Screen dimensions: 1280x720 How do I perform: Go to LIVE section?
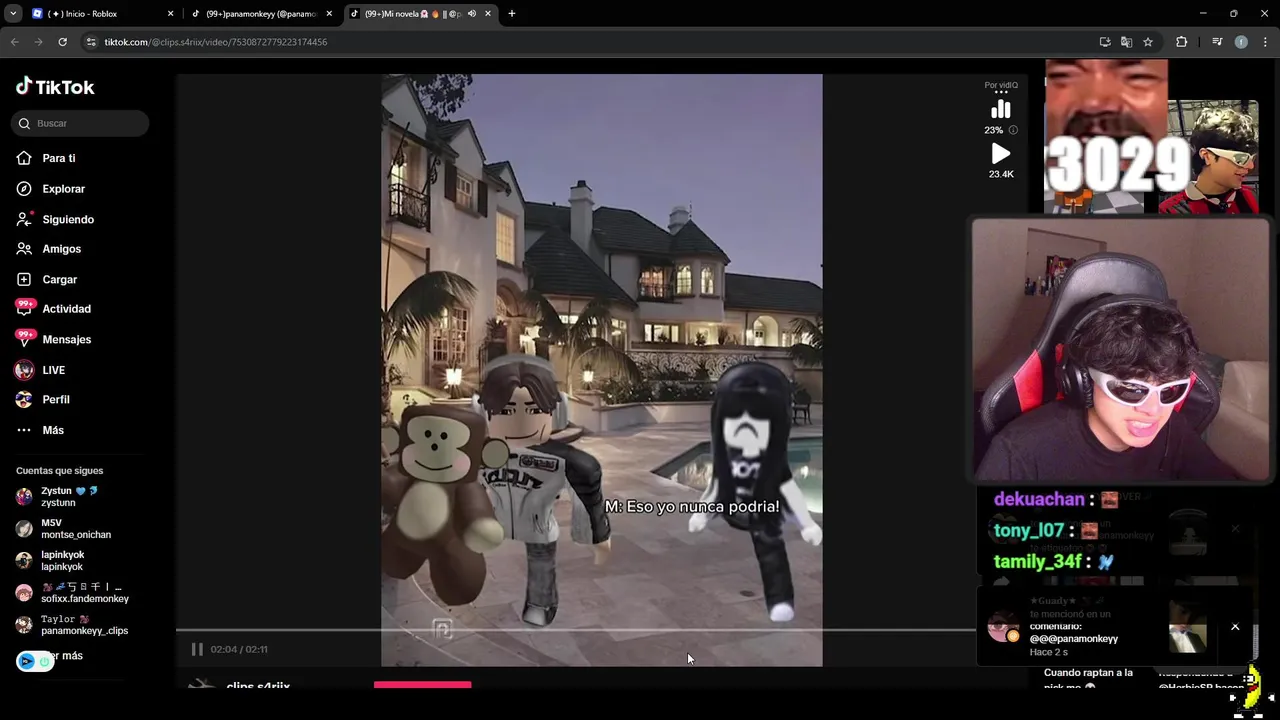(x=53, y=370)
